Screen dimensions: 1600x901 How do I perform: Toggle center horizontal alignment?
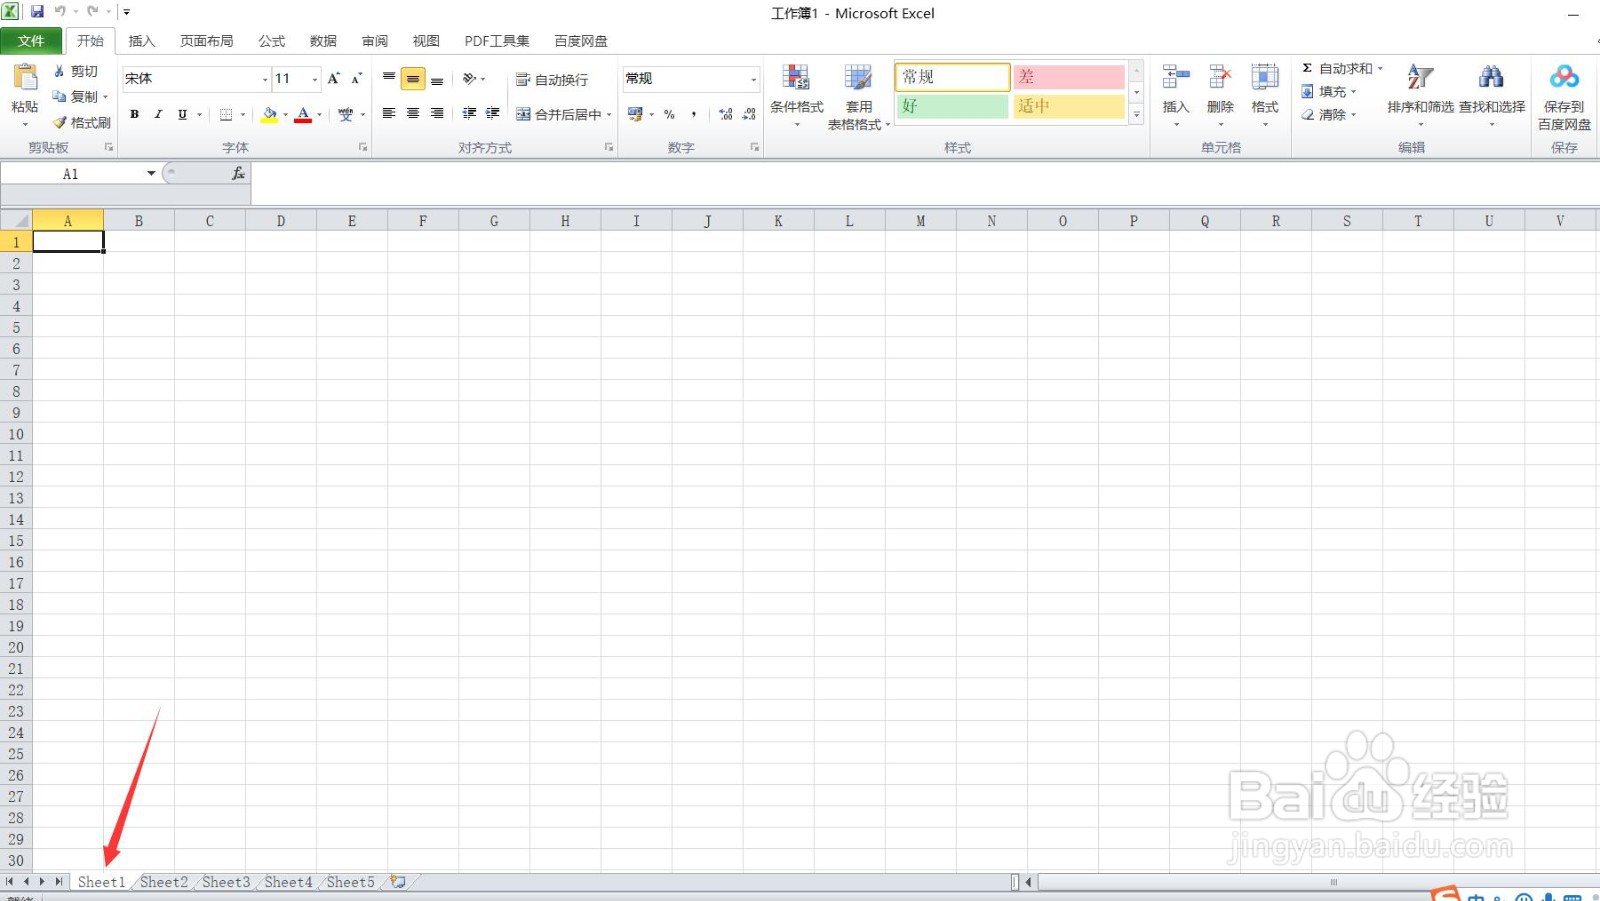(x=413, y=114)
